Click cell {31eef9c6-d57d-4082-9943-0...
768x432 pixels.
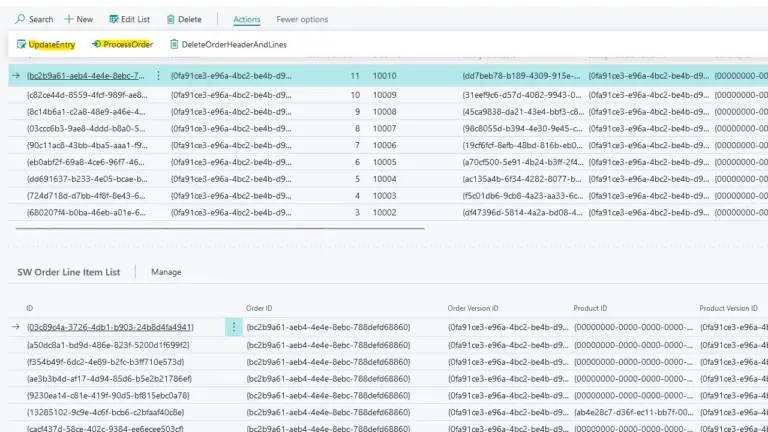coord(522,95)
